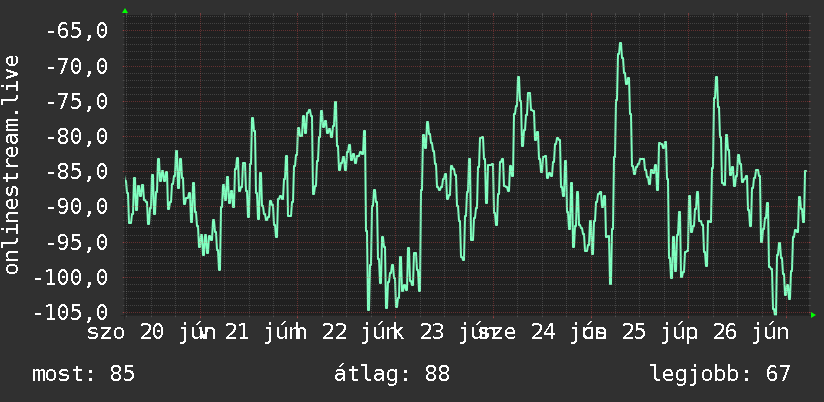Click the "legjobb: 67" best value text
This screenshot has height=402, width=824.
pyautogui.click(x=720, y=374)
